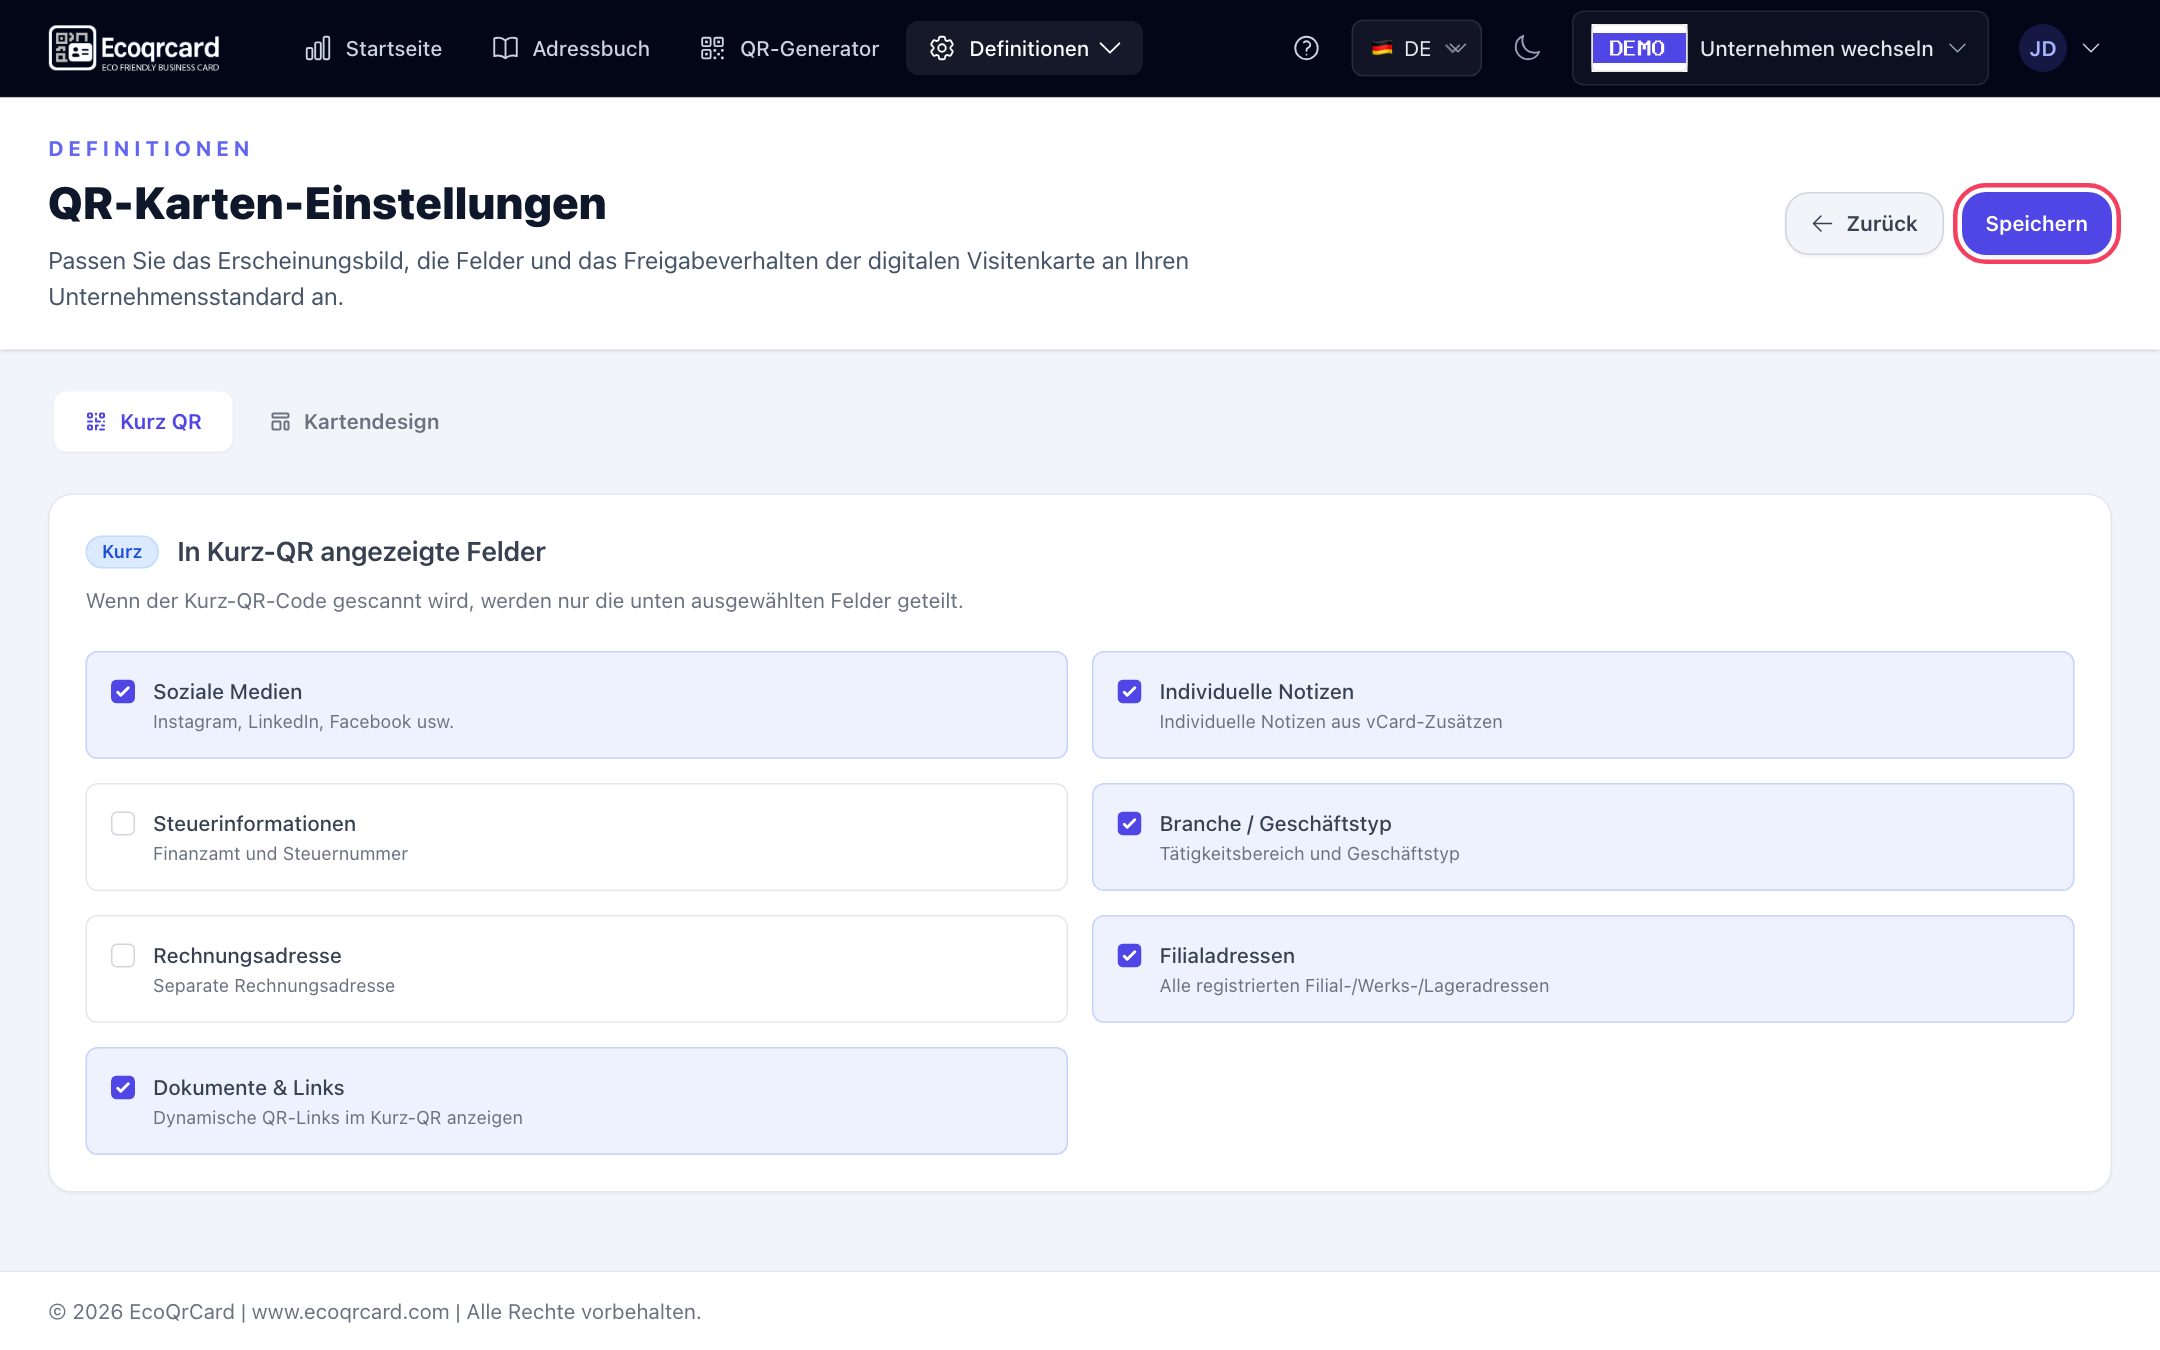The height and width of the screenshot is (1350, 2160).
Task: Click the QR-Generator QR icon
Action: [712, 48]
